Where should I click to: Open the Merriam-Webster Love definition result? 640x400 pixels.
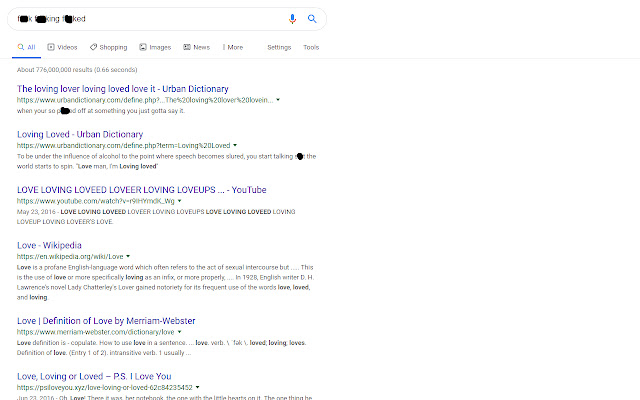click(106, 321)
